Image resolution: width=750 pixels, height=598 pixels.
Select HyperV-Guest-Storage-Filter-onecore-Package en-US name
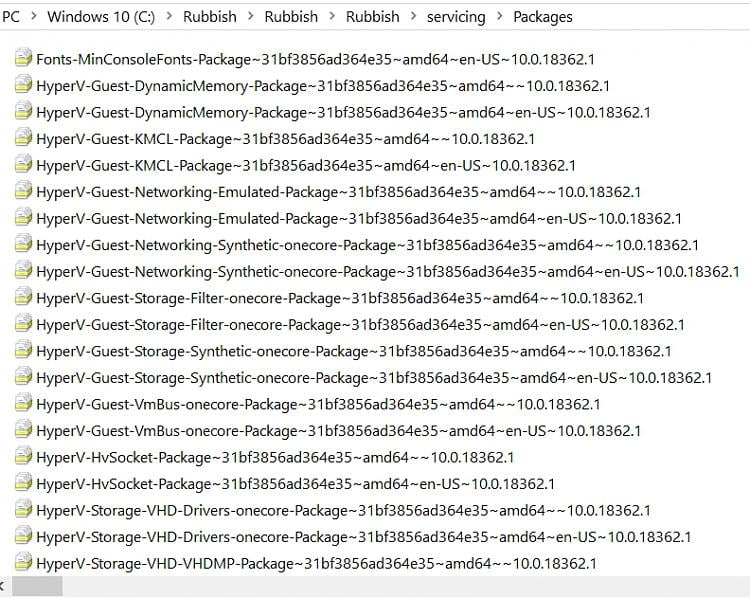click(361, 325)
